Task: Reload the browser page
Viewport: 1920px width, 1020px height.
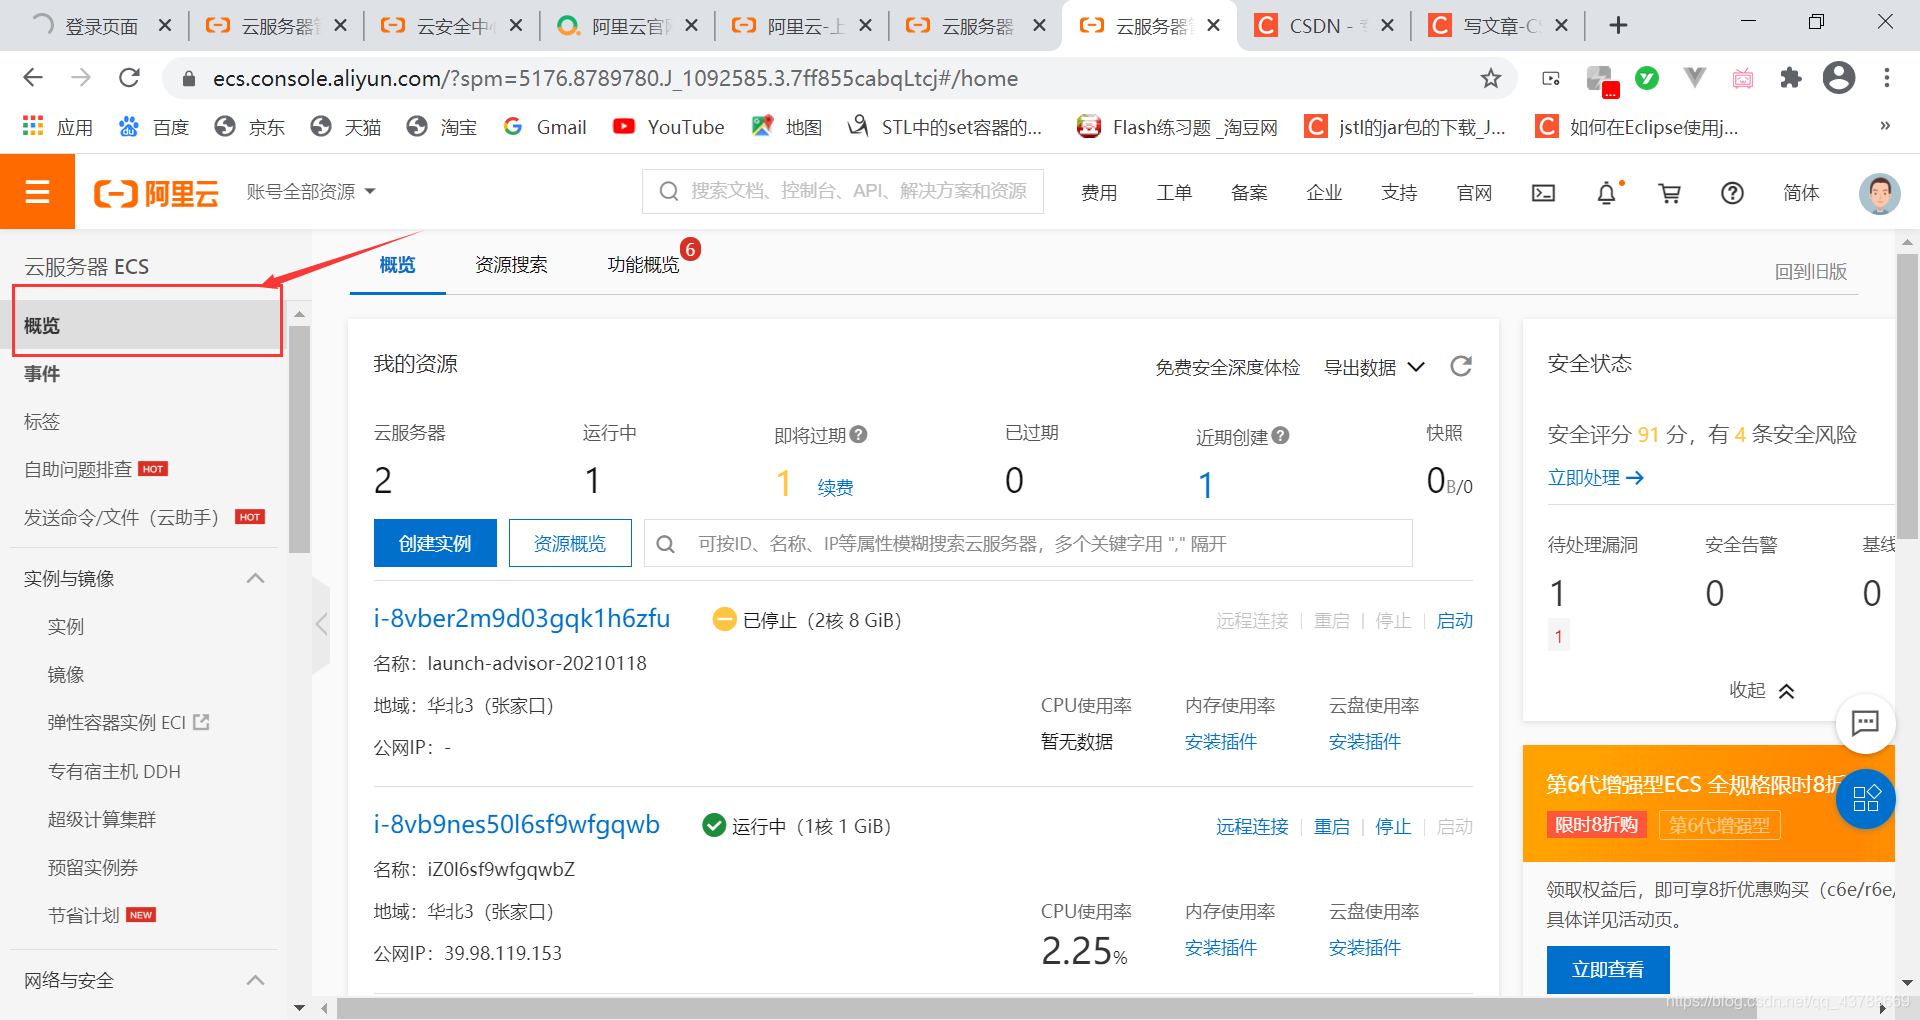Action: point(129,78)
